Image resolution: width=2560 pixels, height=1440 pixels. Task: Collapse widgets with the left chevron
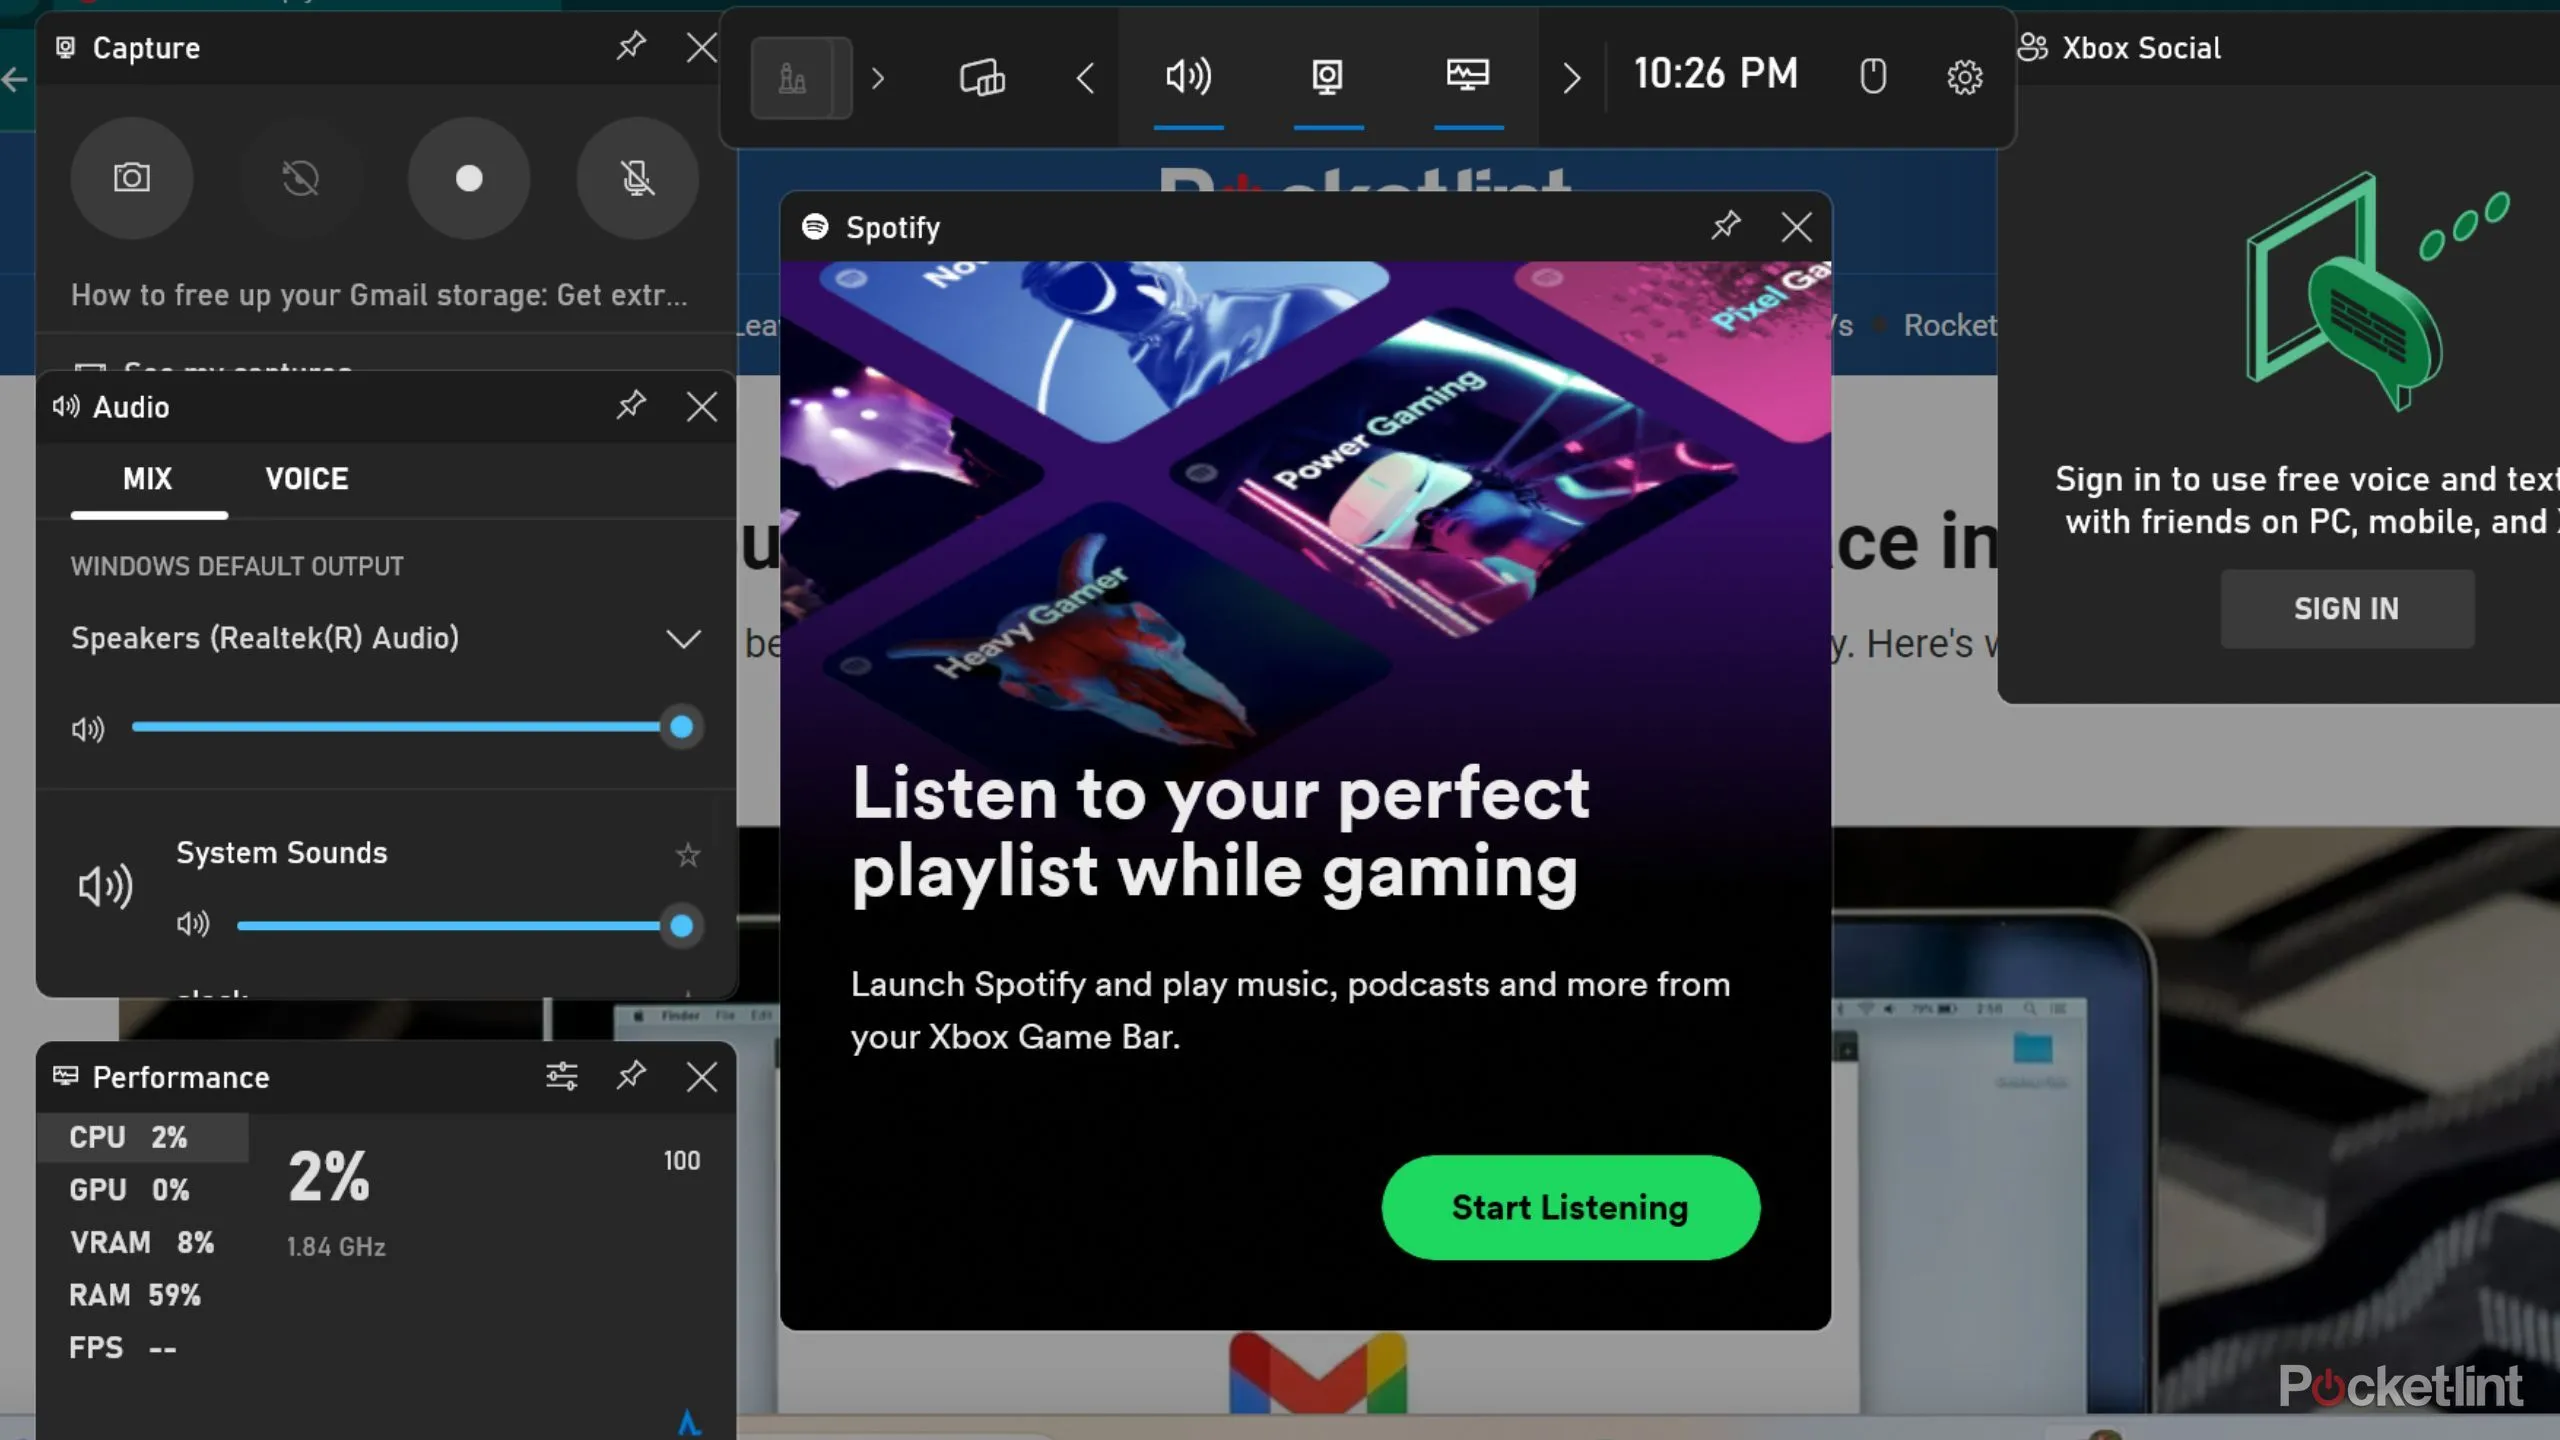(x=1085, y=78)
